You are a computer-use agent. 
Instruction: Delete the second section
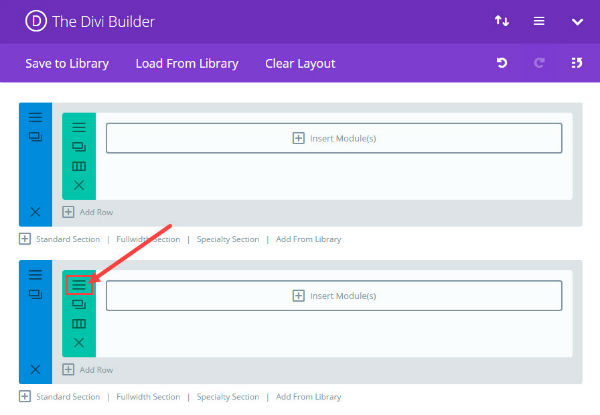[35, 369]
